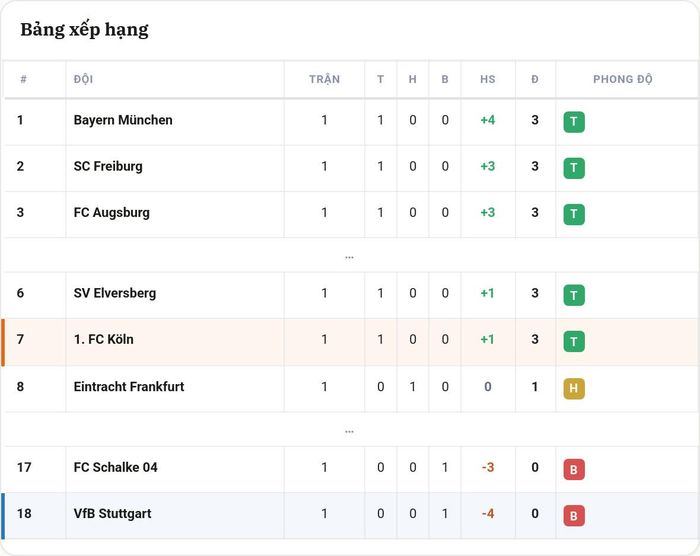Click Eintracht Frankfurt's yellow H form badge

point(574,388)
